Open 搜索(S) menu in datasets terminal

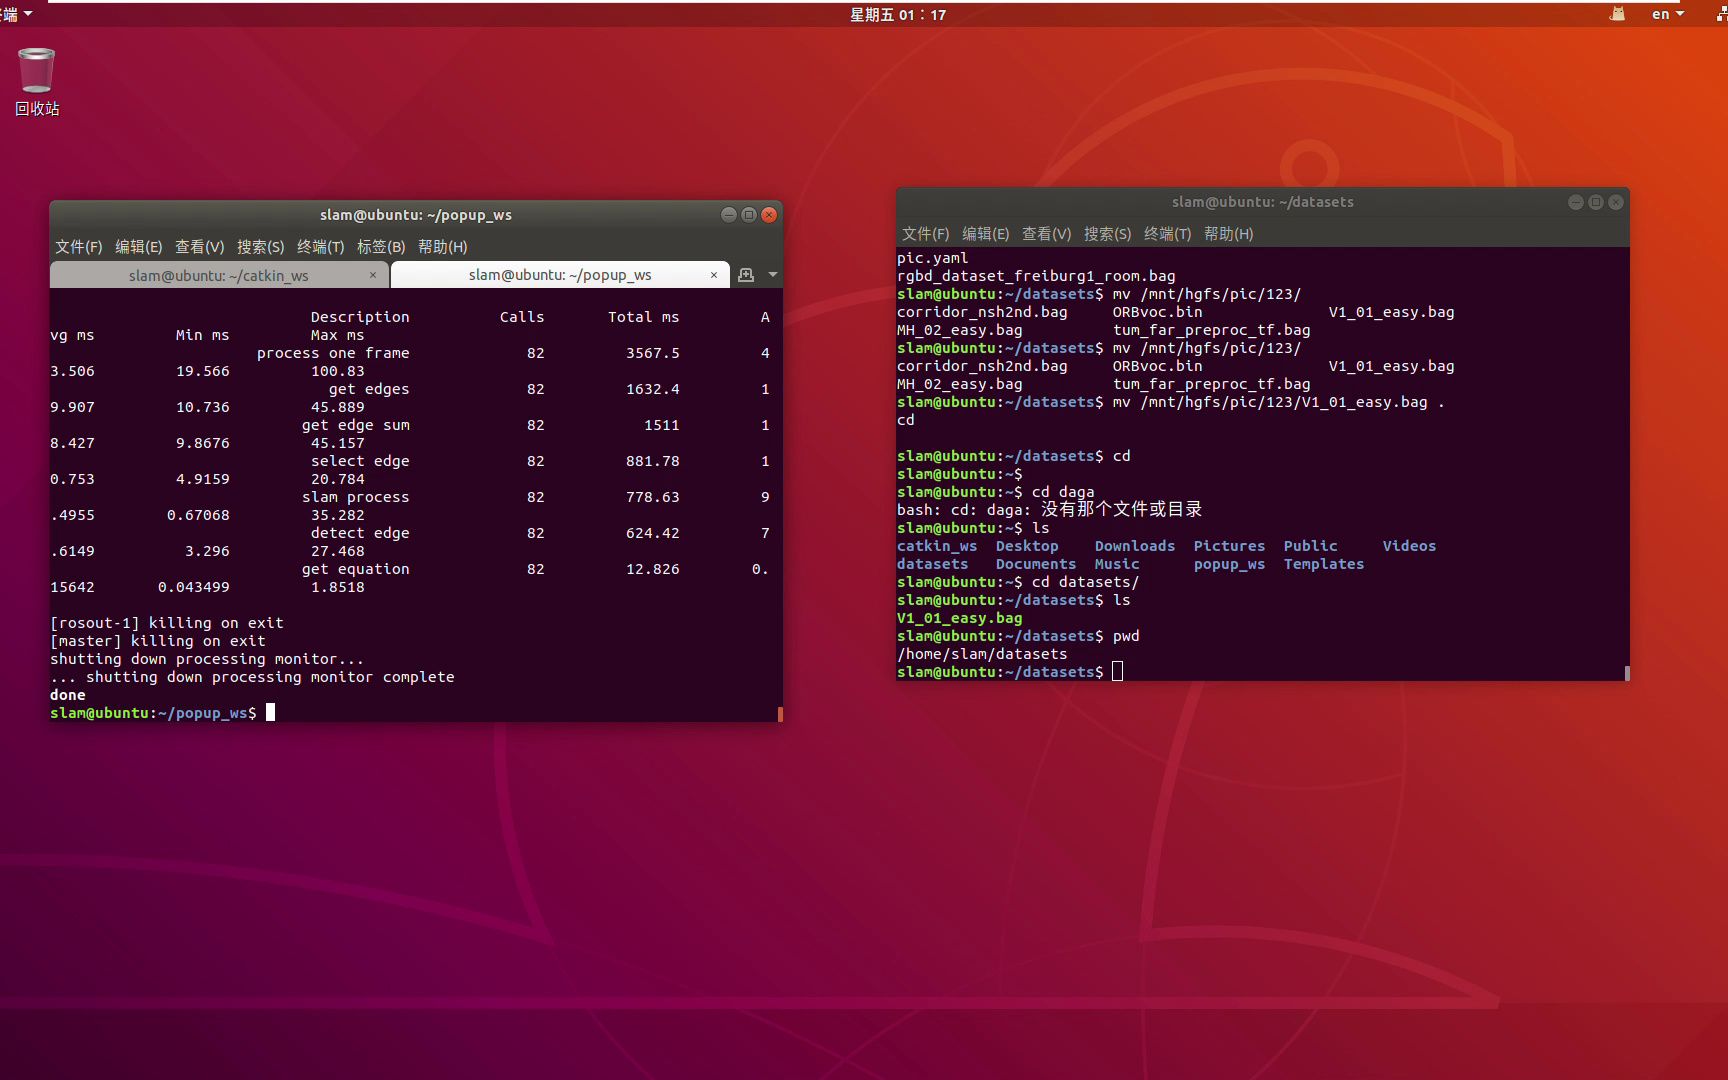1108,234
